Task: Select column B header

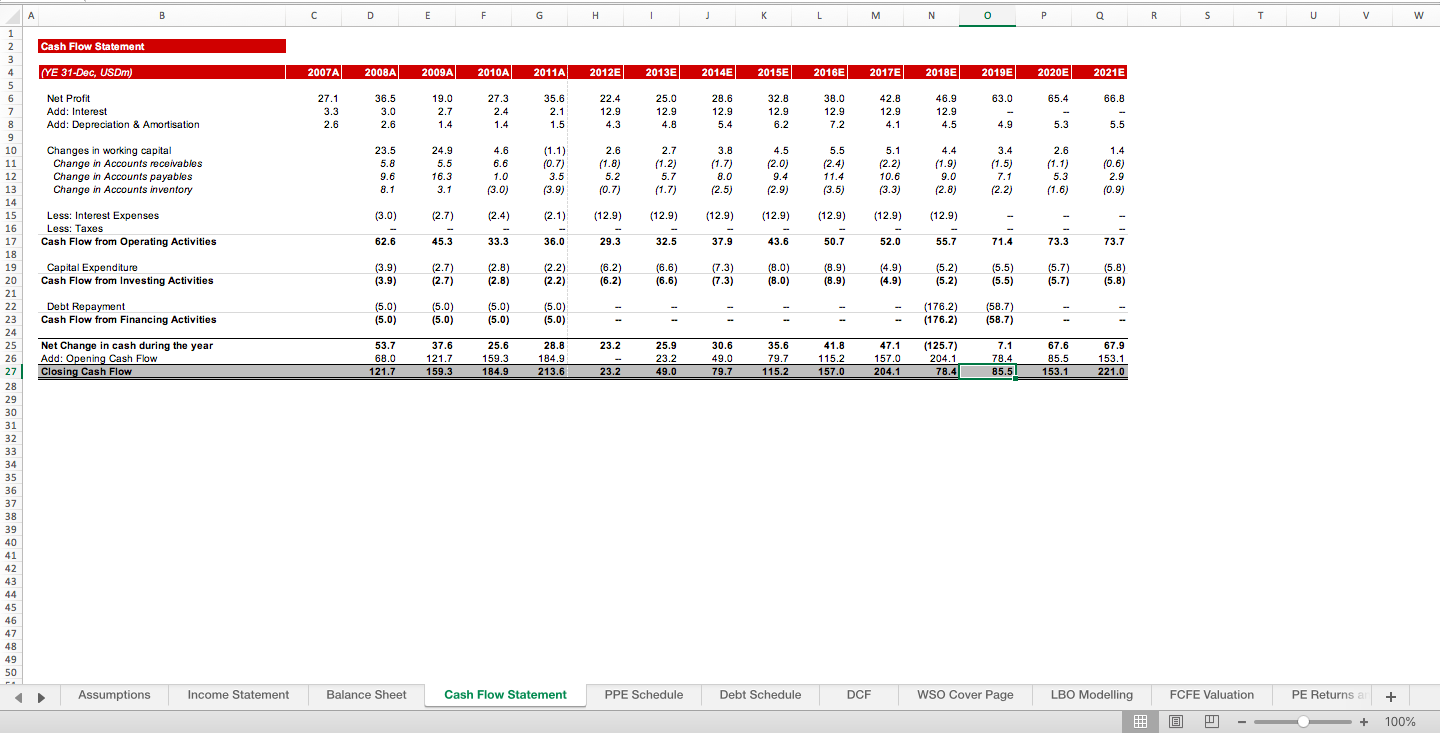Action: pos(162,15)
